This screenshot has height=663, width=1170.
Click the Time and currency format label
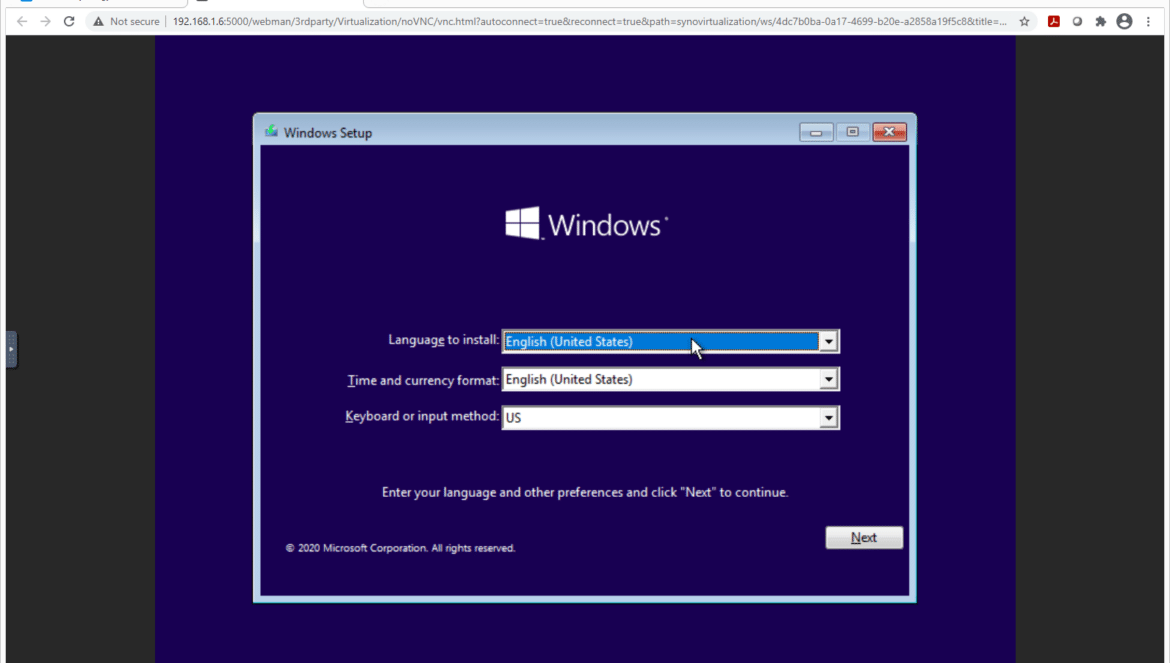tap(423, 380)
